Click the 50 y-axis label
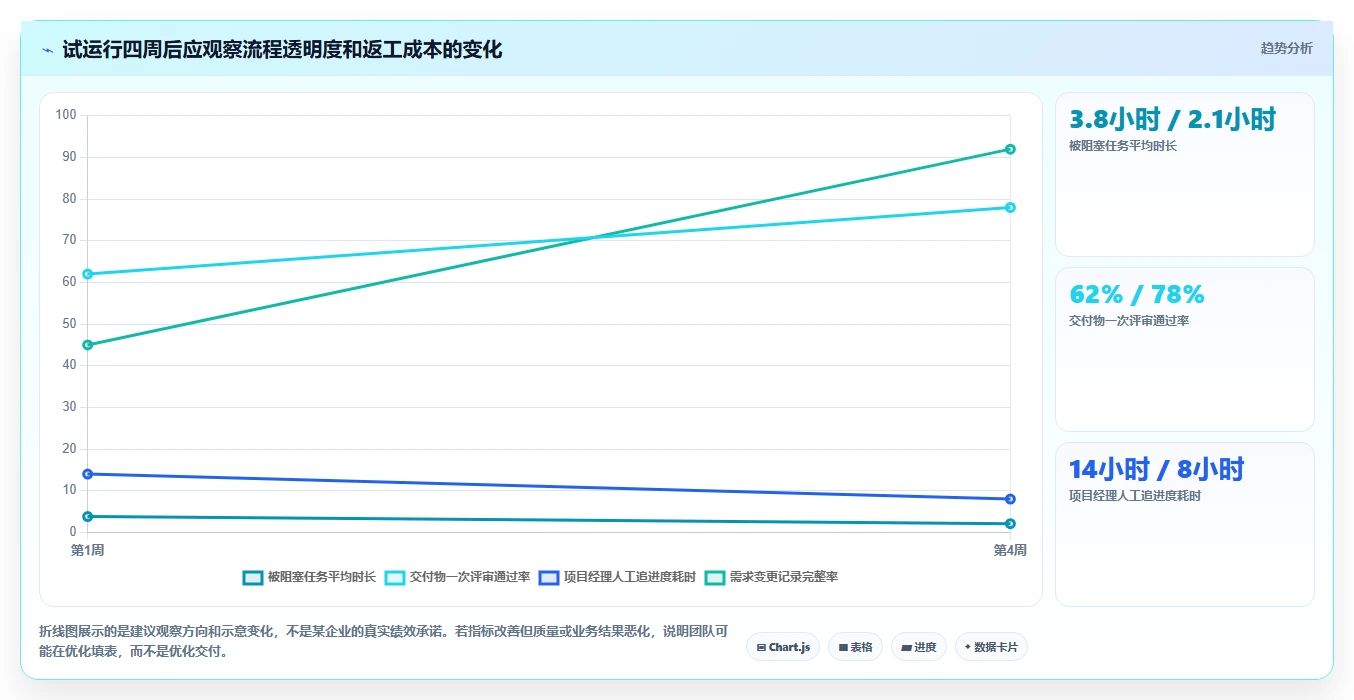The height and width of the screenshot is (700, 1354). pos(69,323)
